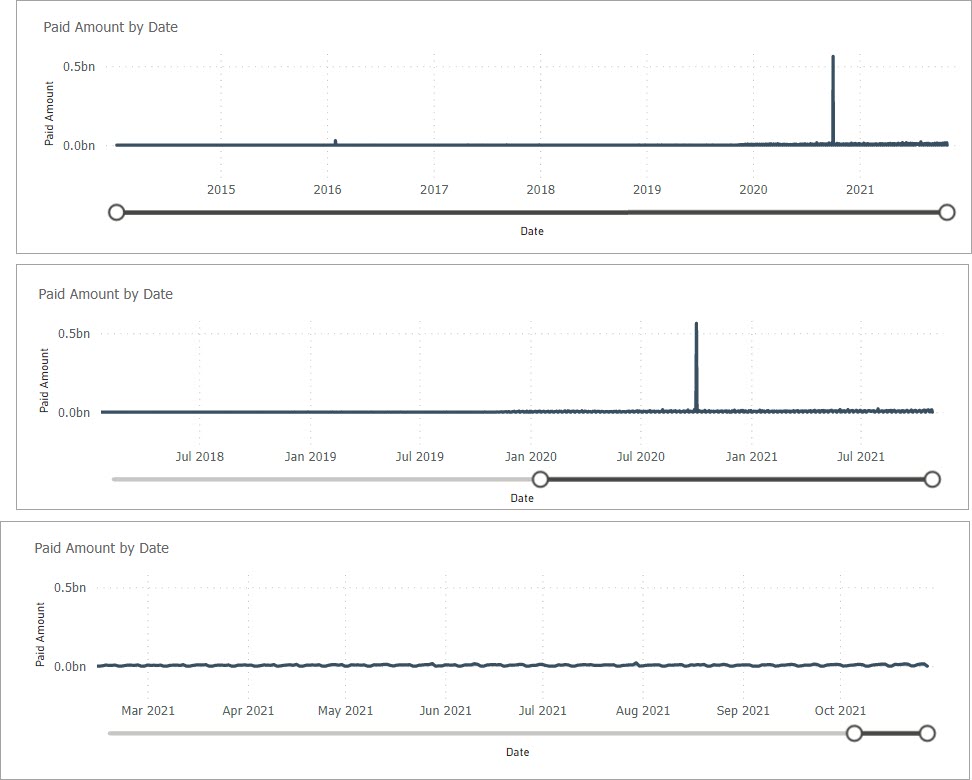Screen dimensions: 972x780
Task: Click the Aug 2021 axis label
Action: click(643, 711)
